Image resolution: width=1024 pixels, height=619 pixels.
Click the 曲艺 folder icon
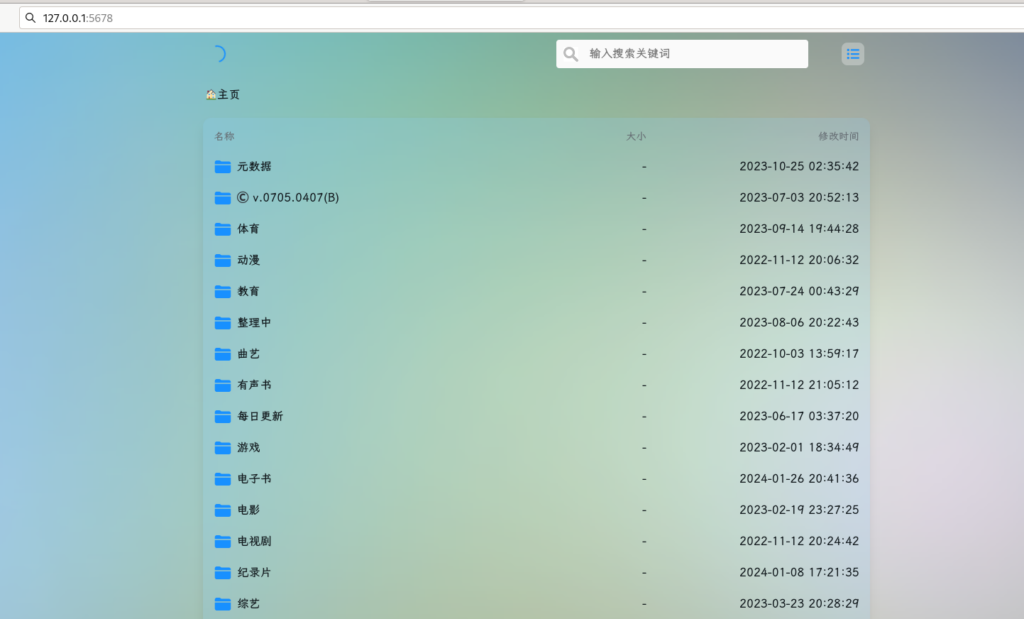pos(222,354)
